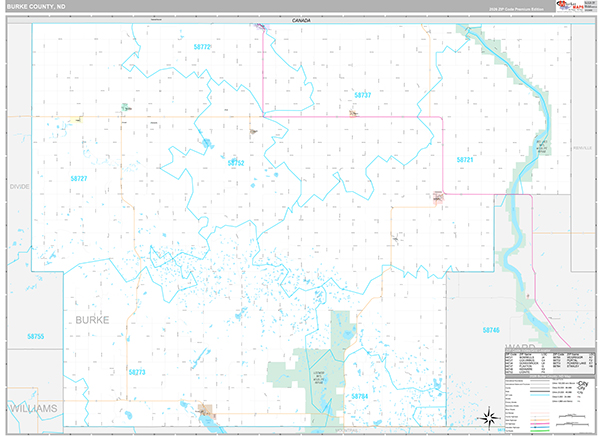Select ZIP code label 58755
This screenshot has width=600, height=436.
tap(36, 336)
